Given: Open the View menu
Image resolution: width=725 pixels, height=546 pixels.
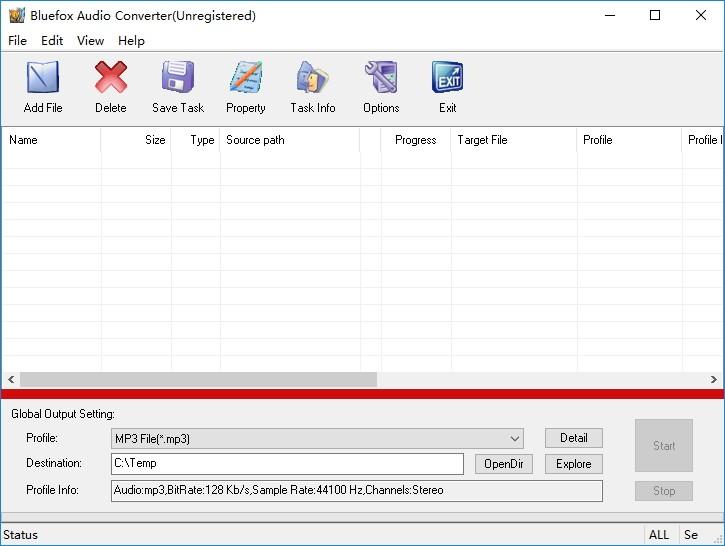Looking at the screenshot, I should click(90, 41).
